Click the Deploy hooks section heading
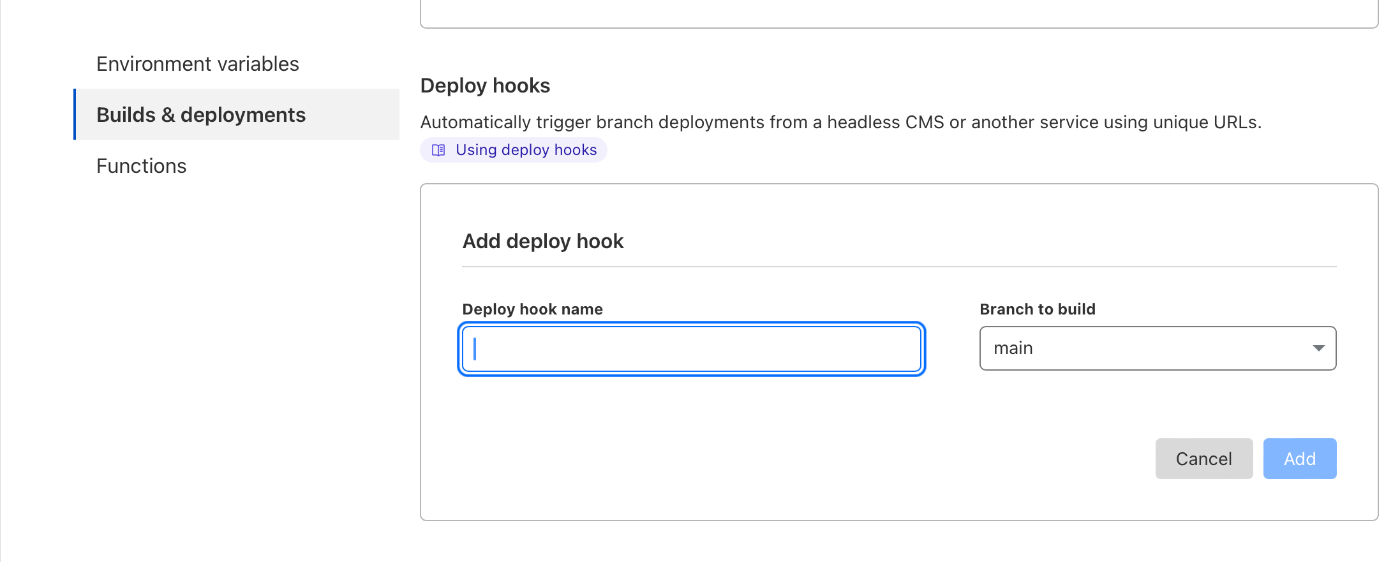 pyautogui.click(x=485, y=86)
